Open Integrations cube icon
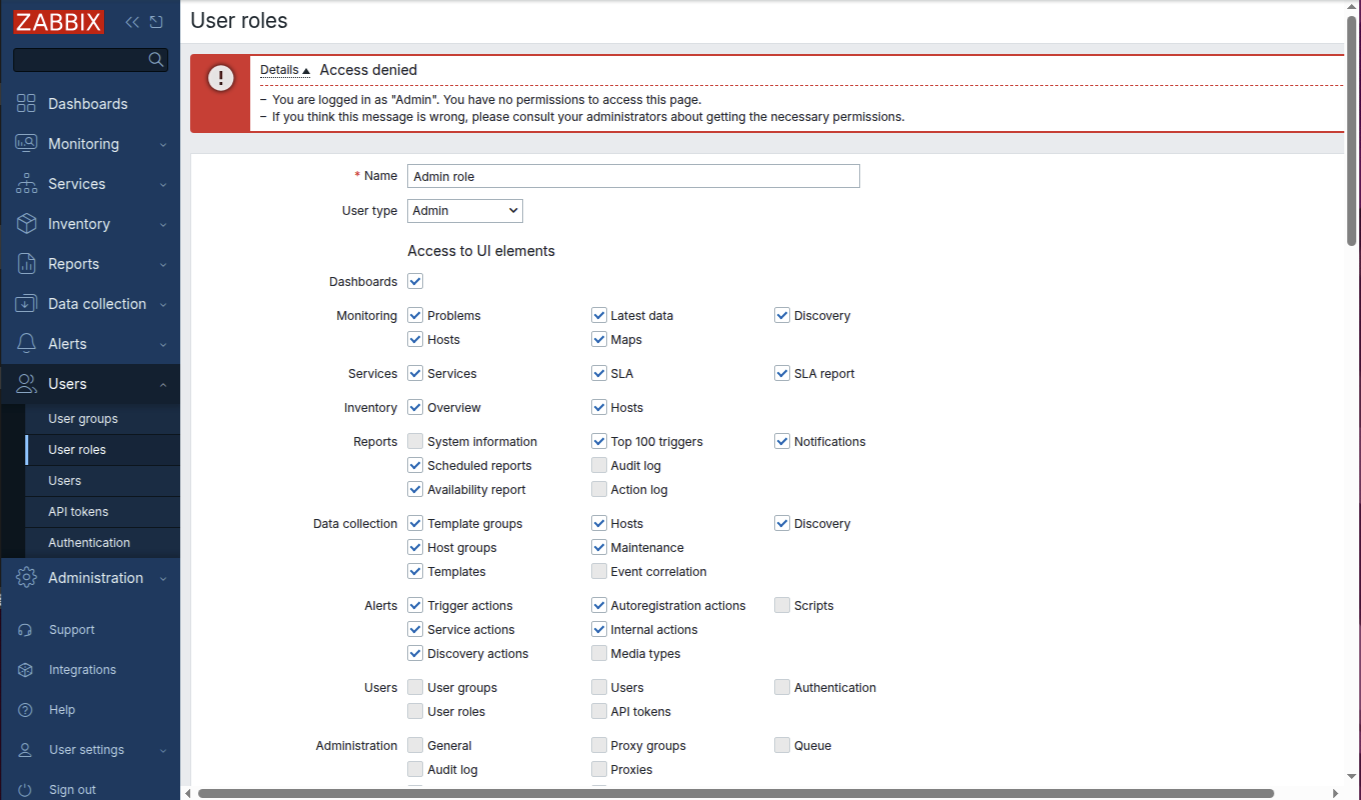This screenshot has width=1361, height=800. tap(26, 670)
